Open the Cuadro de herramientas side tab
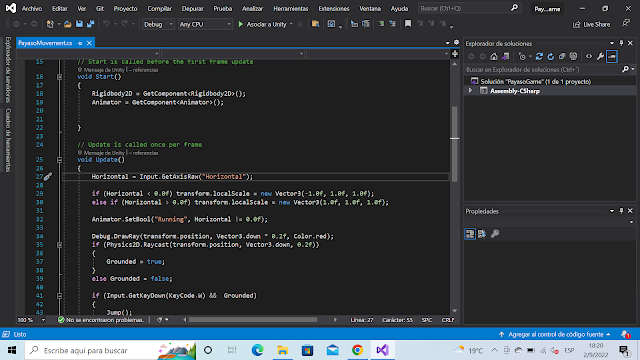Screen dimensions: 640x360 [x=8, y=140]
